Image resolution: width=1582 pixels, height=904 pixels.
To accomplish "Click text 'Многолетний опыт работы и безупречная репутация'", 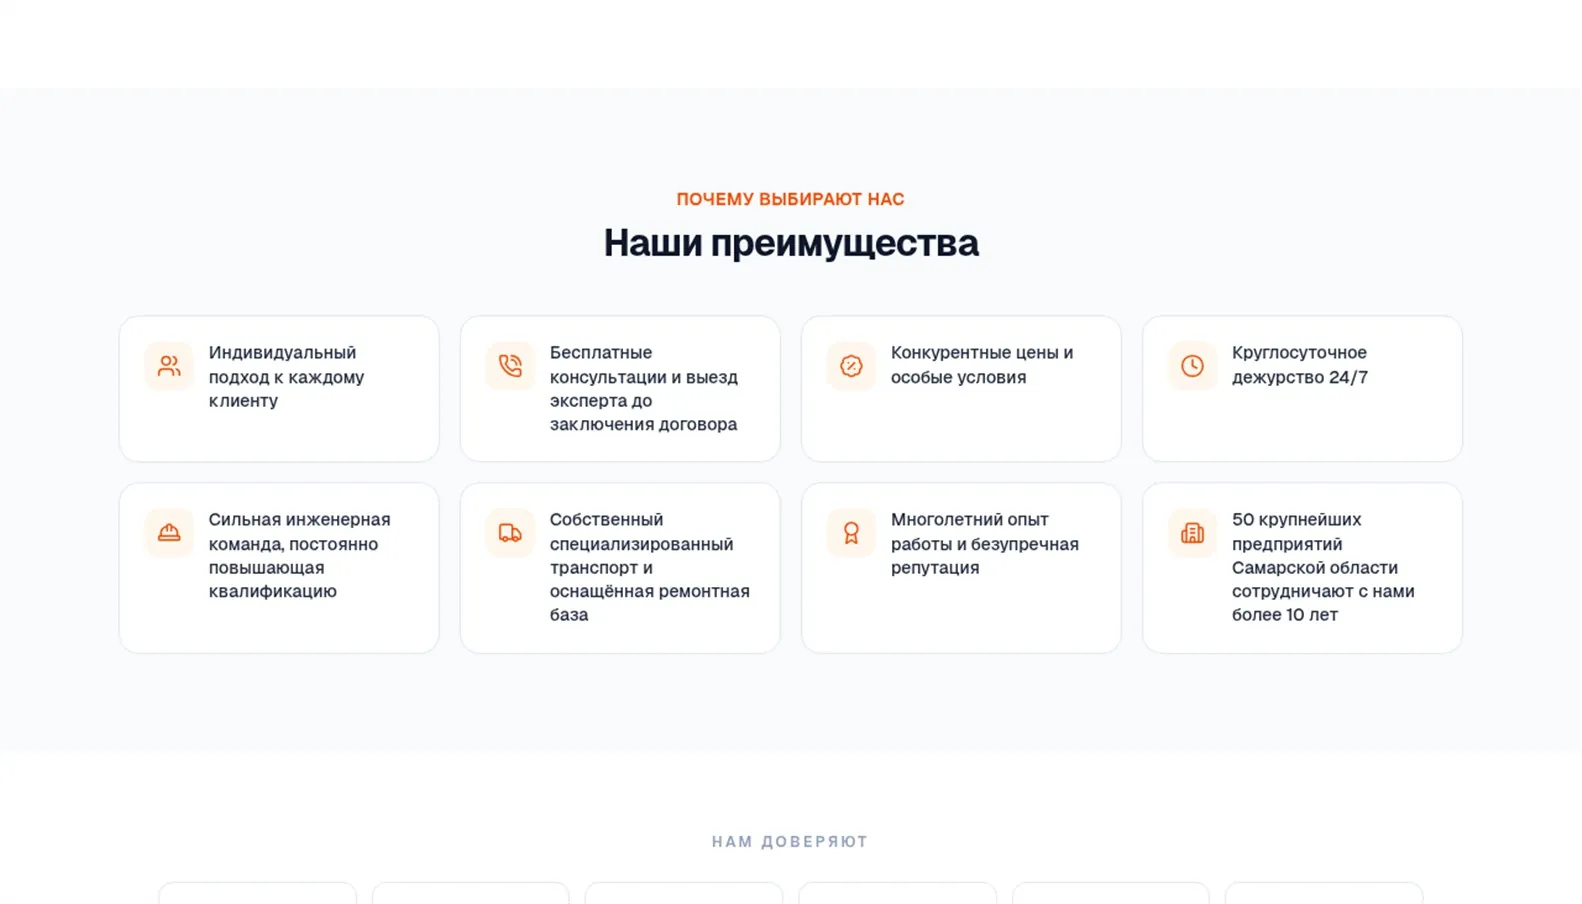I will click(x=985, y=544).
